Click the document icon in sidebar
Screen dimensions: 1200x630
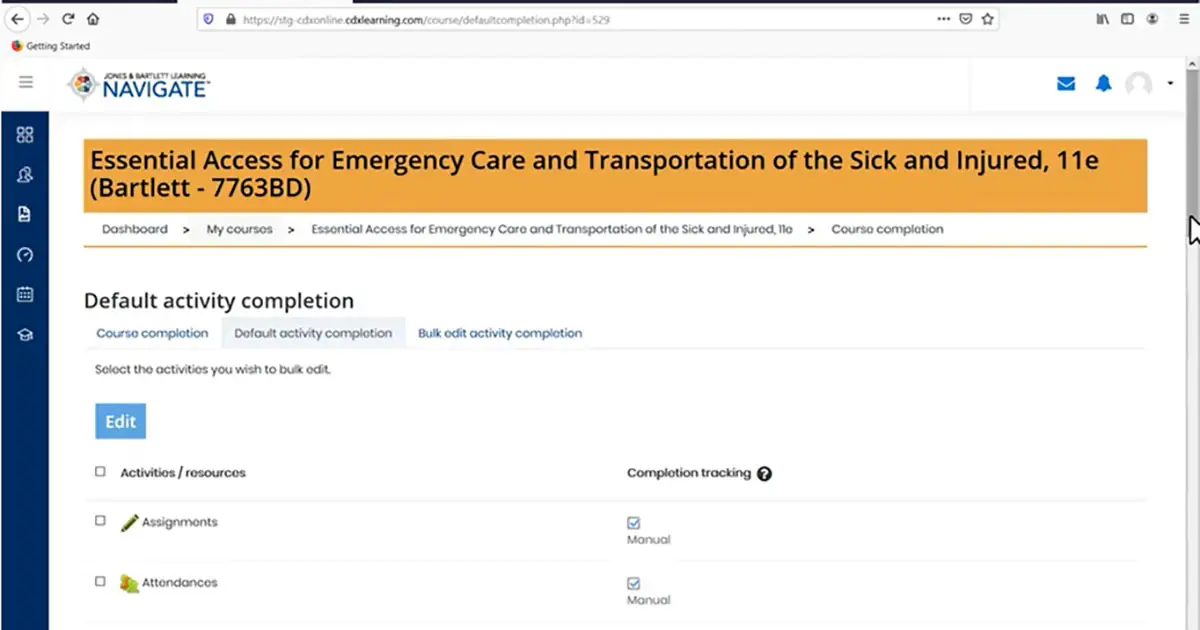pyautogui.click(x=25, y=214)
